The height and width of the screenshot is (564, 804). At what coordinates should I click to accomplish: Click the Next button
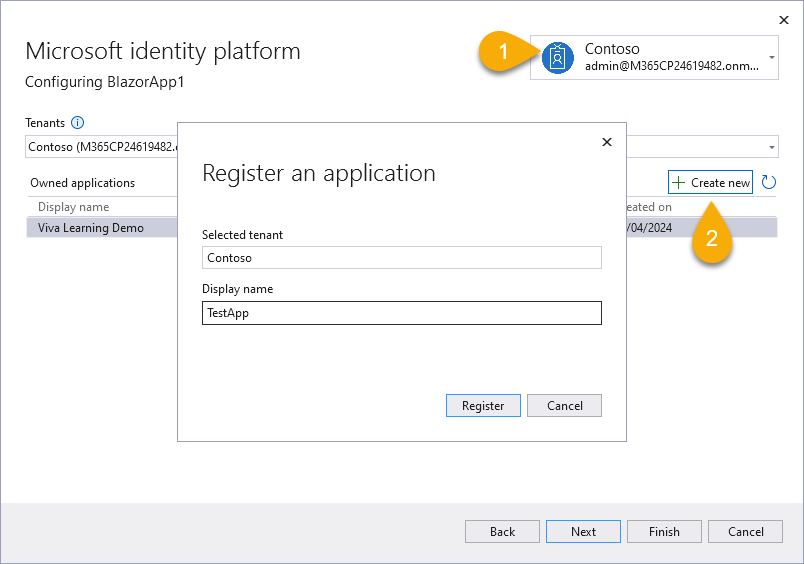coord(583,531)
